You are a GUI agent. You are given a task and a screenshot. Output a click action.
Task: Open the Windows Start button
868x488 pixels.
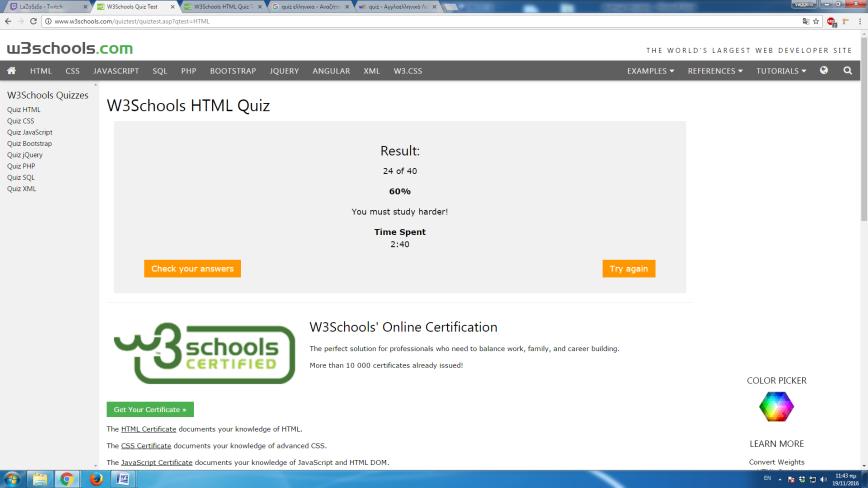(x=12, y=479)
